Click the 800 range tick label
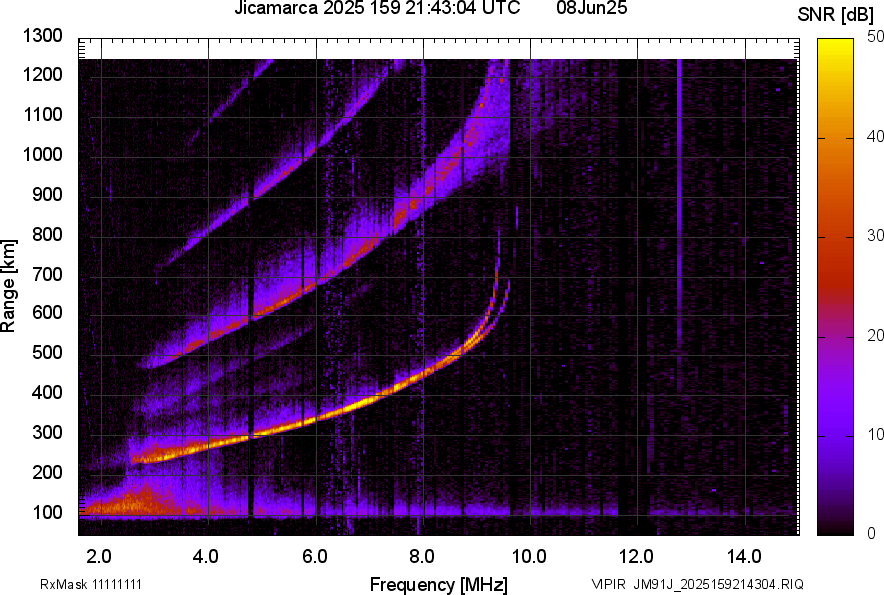The image size is (884, 595). [x=47, y=233]
